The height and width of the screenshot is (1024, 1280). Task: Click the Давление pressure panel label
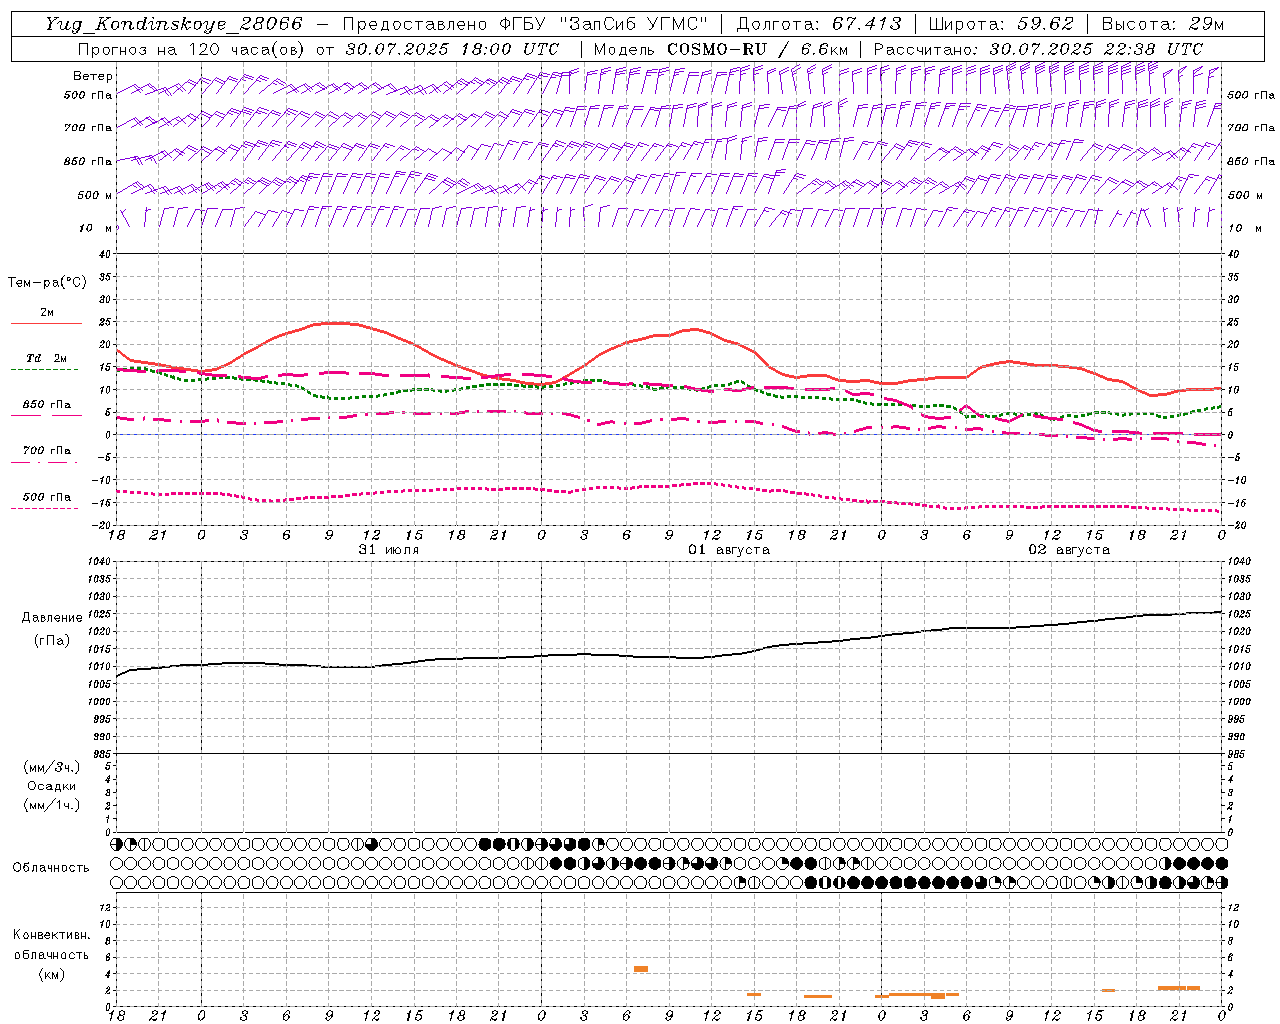point(52,618)
